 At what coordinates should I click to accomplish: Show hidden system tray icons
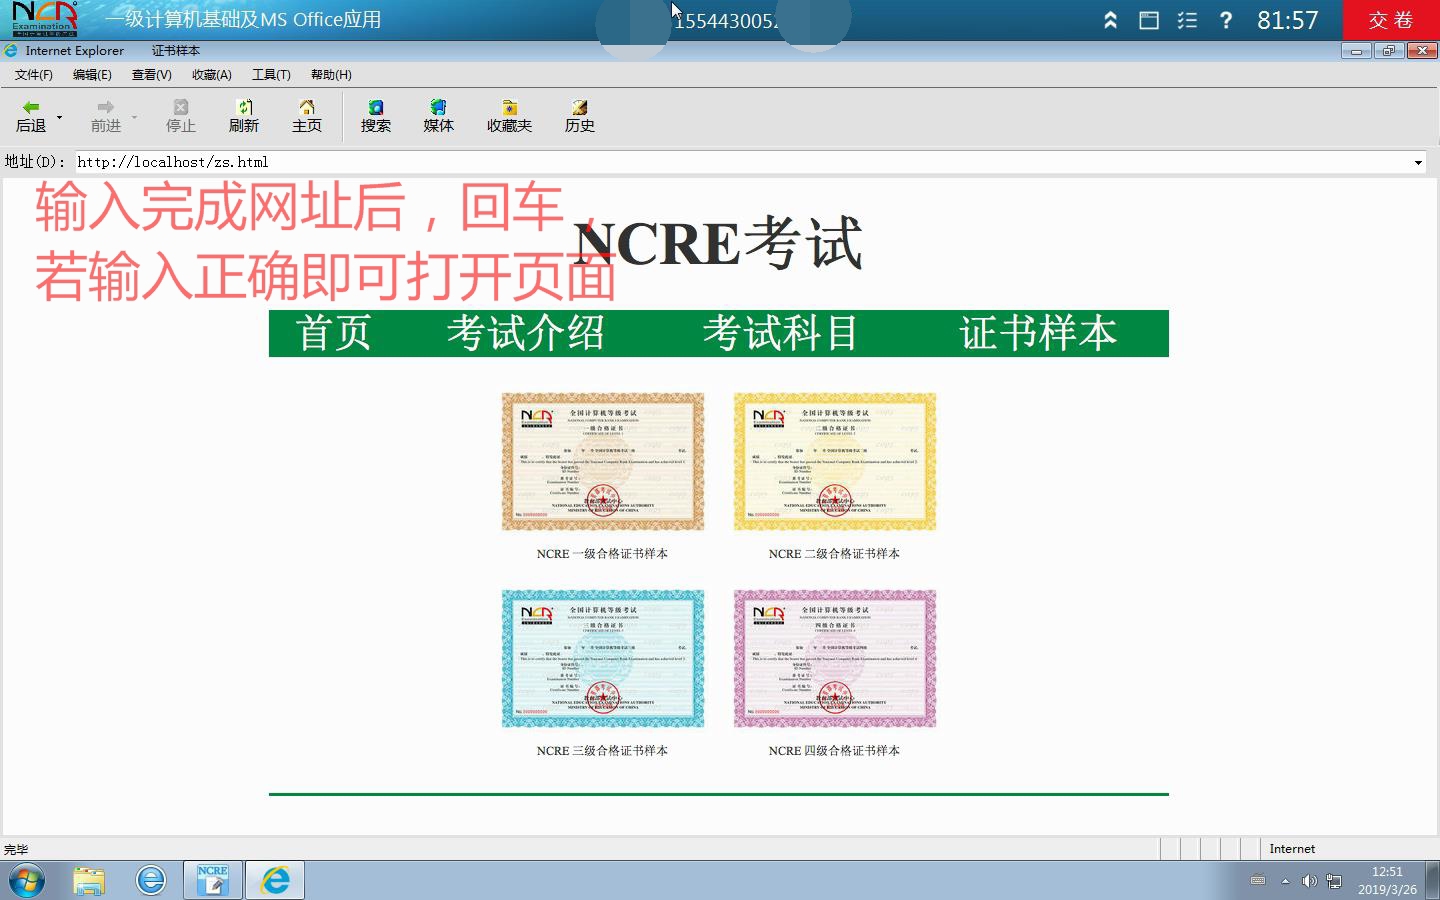click(1285, 881)
